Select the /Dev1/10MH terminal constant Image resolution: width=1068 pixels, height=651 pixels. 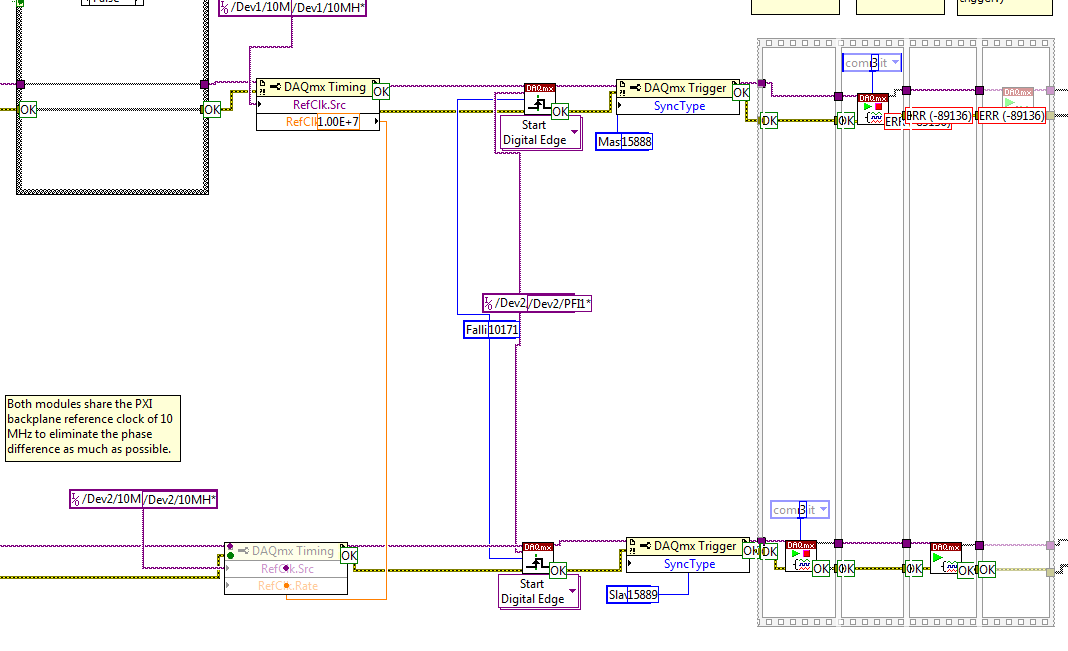pos(292,7)
